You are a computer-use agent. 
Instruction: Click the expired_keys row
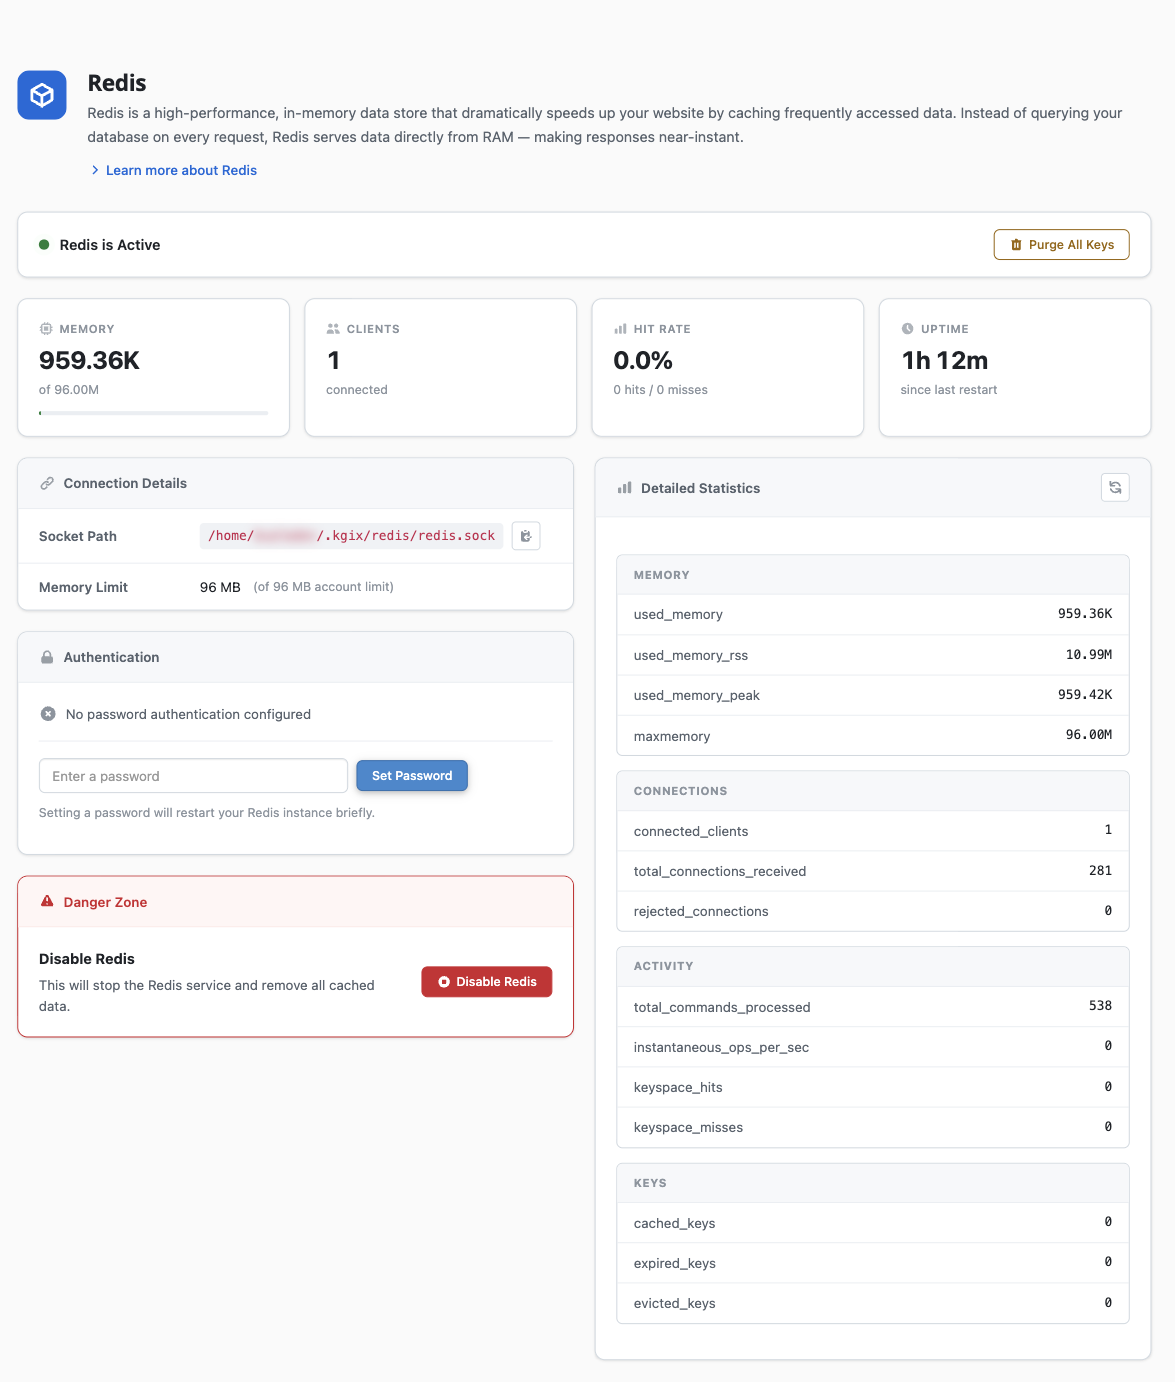coord(873,1263)
